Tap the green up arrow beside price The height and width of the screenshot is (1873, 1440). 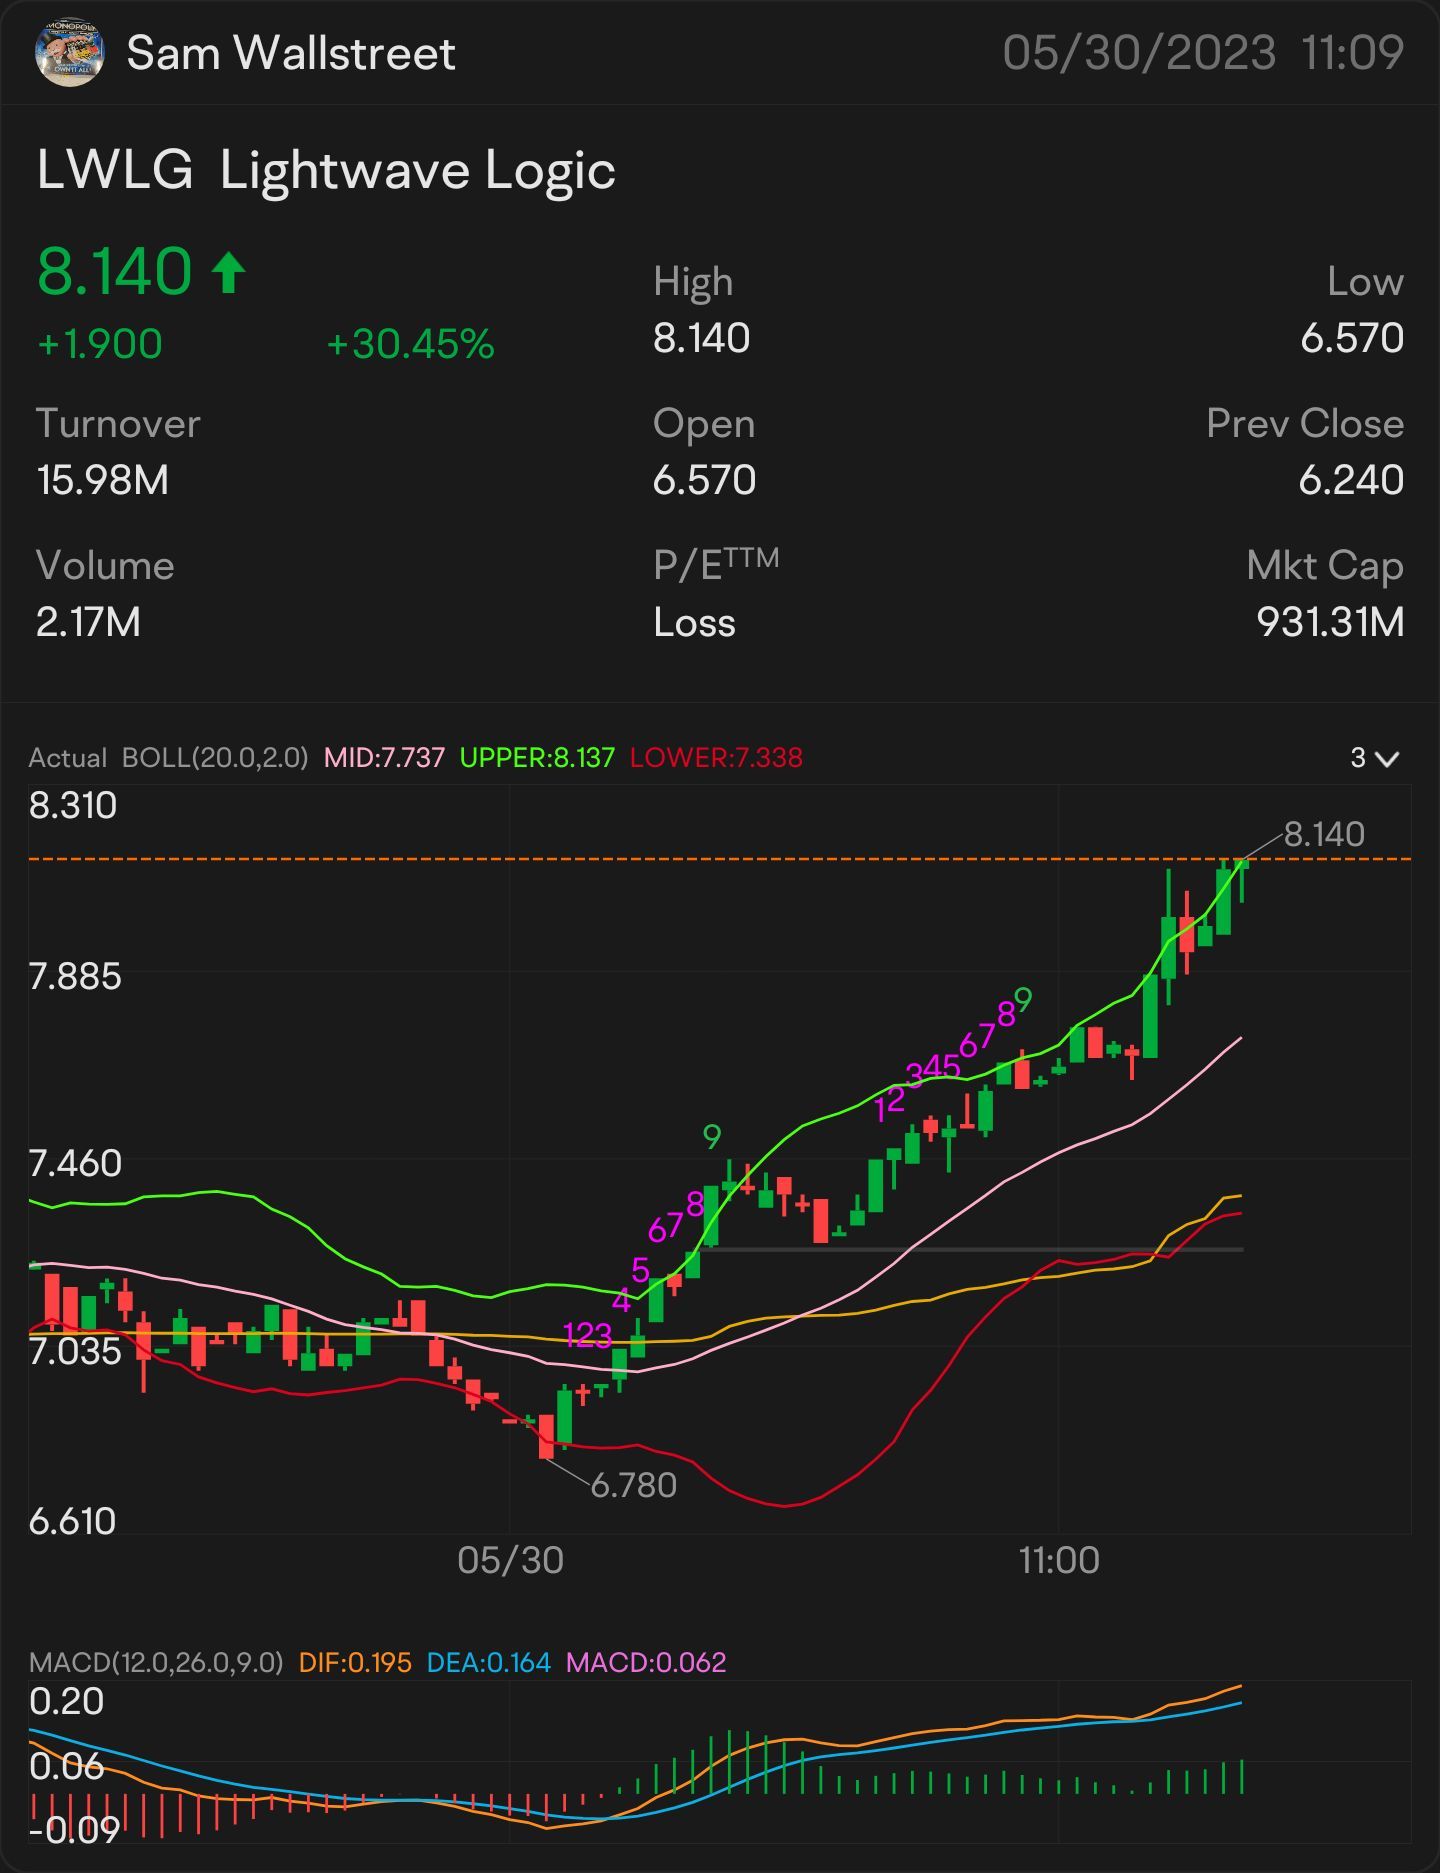click(229, 273)
